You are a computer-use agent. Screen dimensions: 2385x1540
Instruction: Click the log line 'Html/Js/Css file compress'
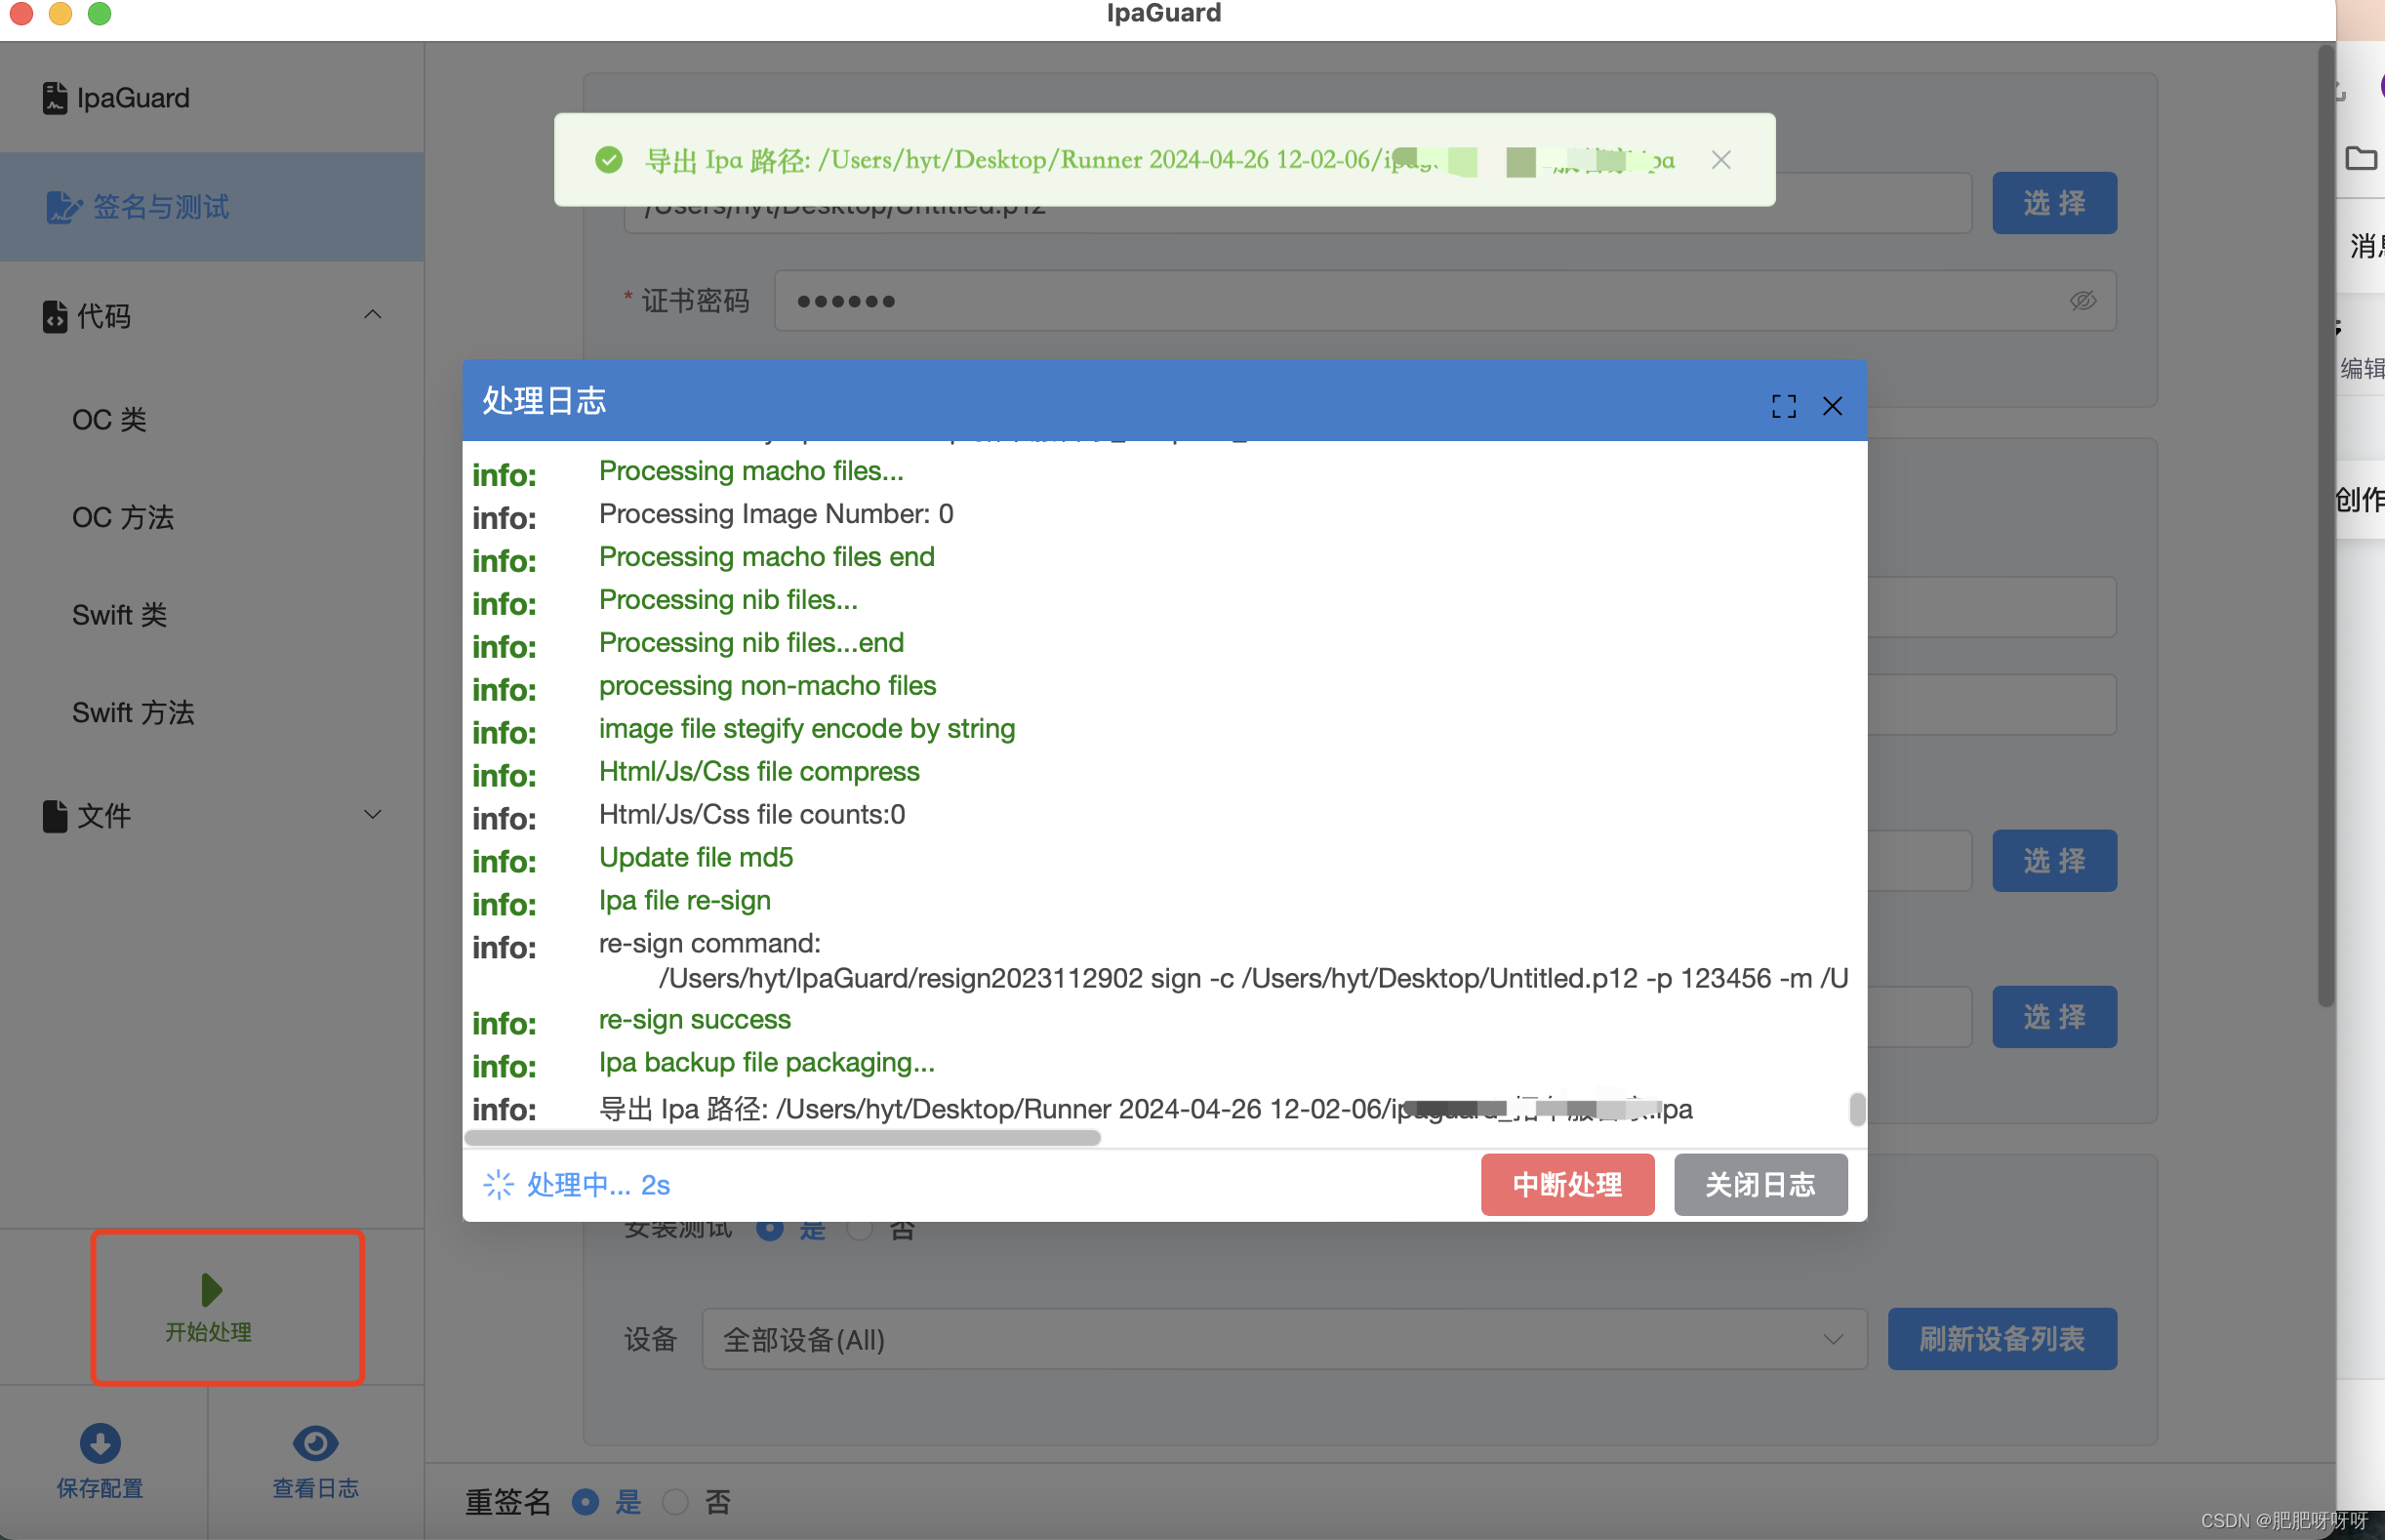click(759, 772)
